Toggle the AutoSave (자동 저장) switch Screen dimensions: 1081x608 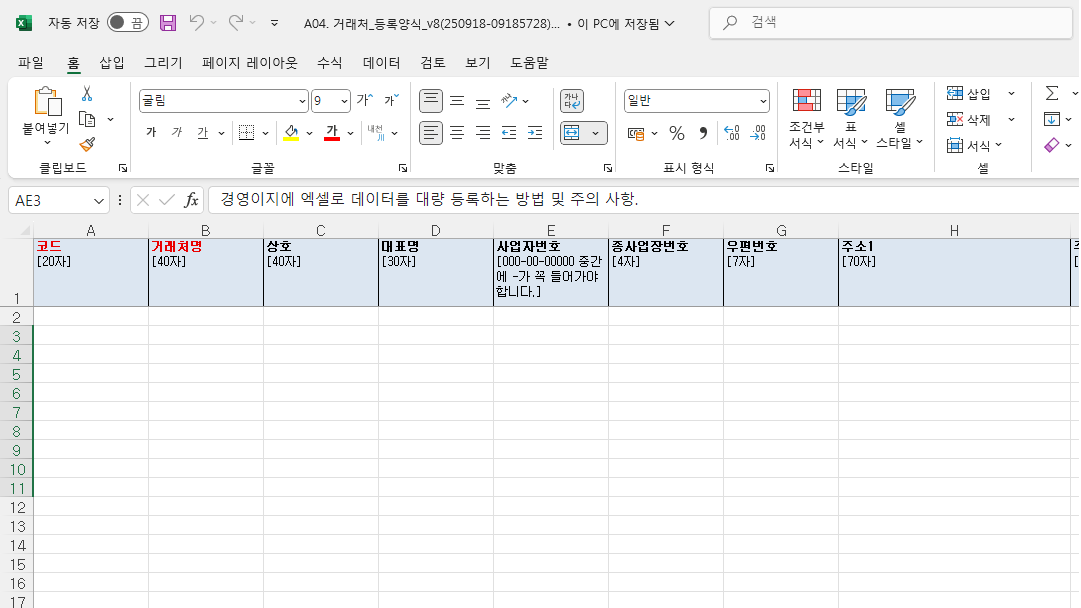[x=127, y=22]
